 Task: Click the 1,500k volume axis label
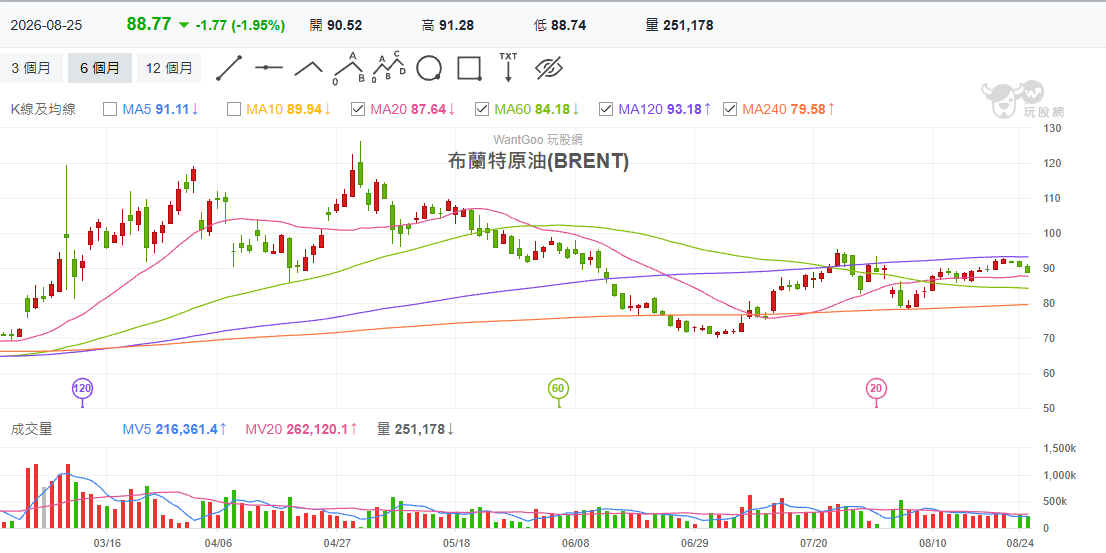(1059, 448)
